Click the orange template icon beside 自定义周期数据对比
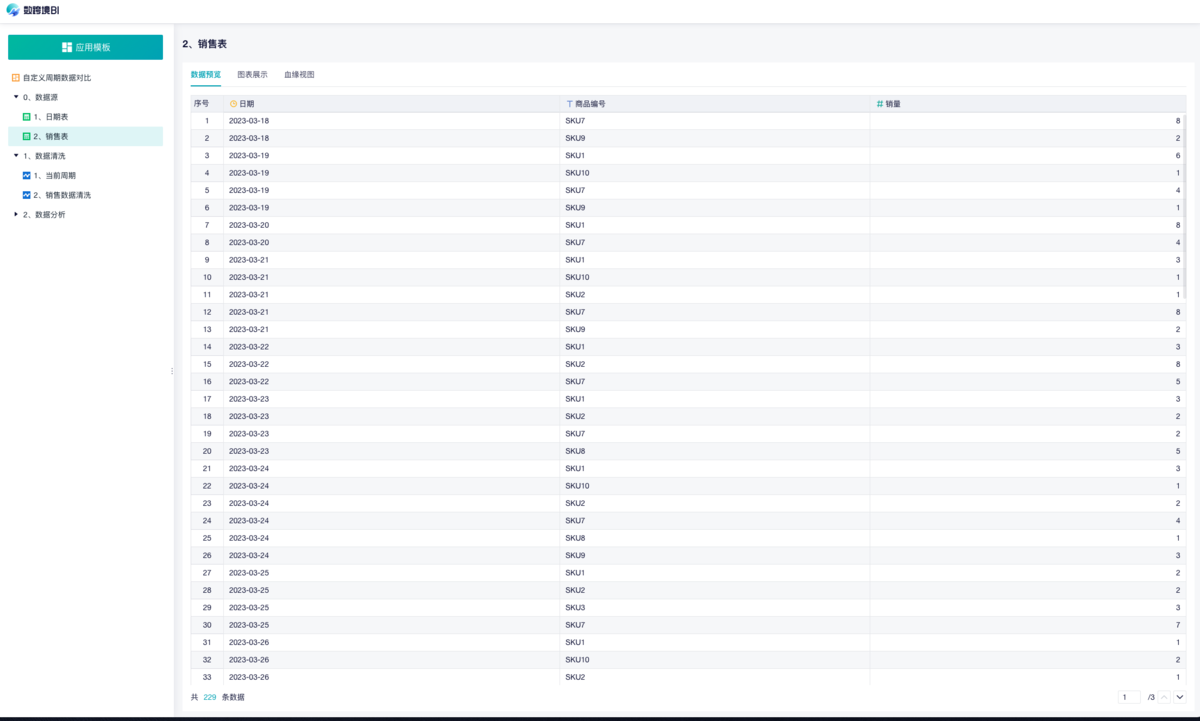Viewport: 1200px width, 721px height. pyautogui.click(x=15, y=77)
